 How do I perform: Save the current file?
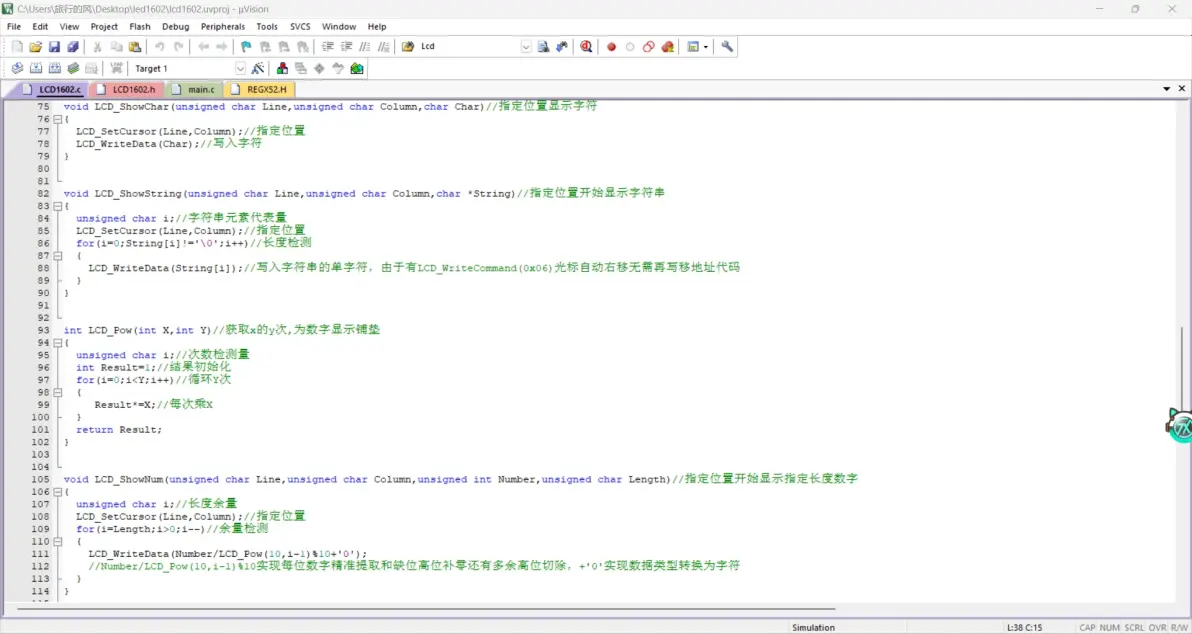pos(54,47)
